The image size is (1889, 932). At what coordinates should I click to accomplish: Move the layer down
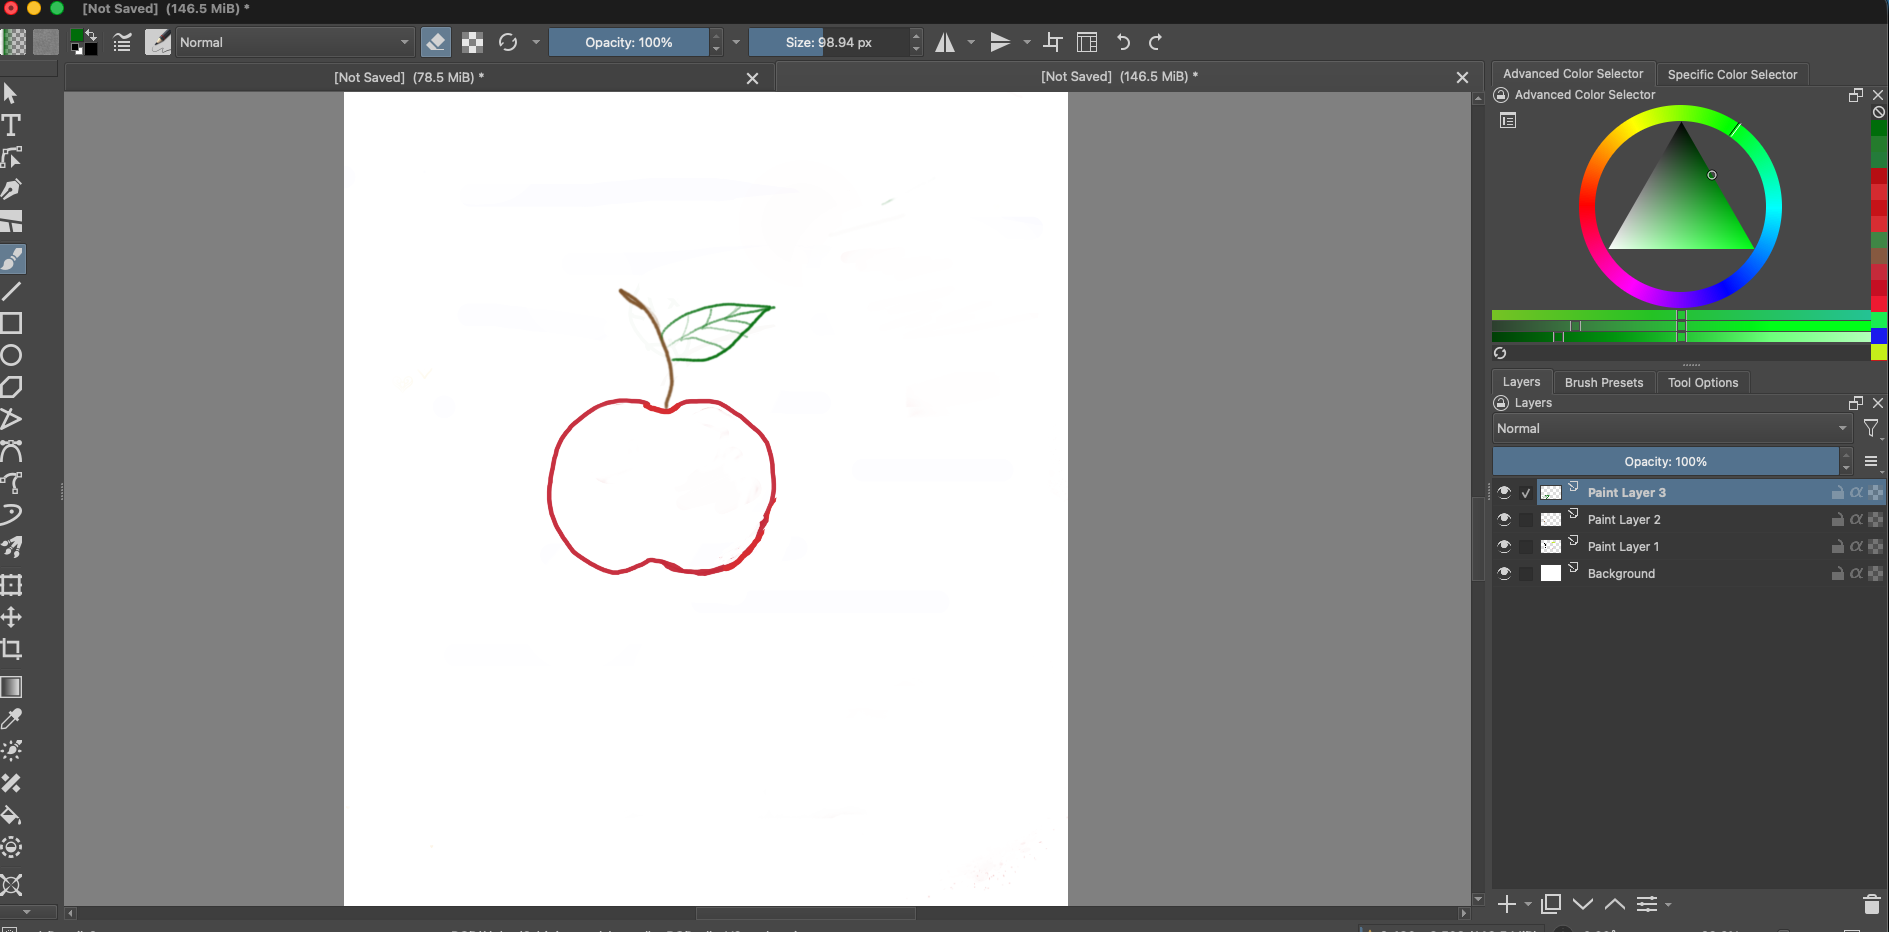tap(1583, 904)
